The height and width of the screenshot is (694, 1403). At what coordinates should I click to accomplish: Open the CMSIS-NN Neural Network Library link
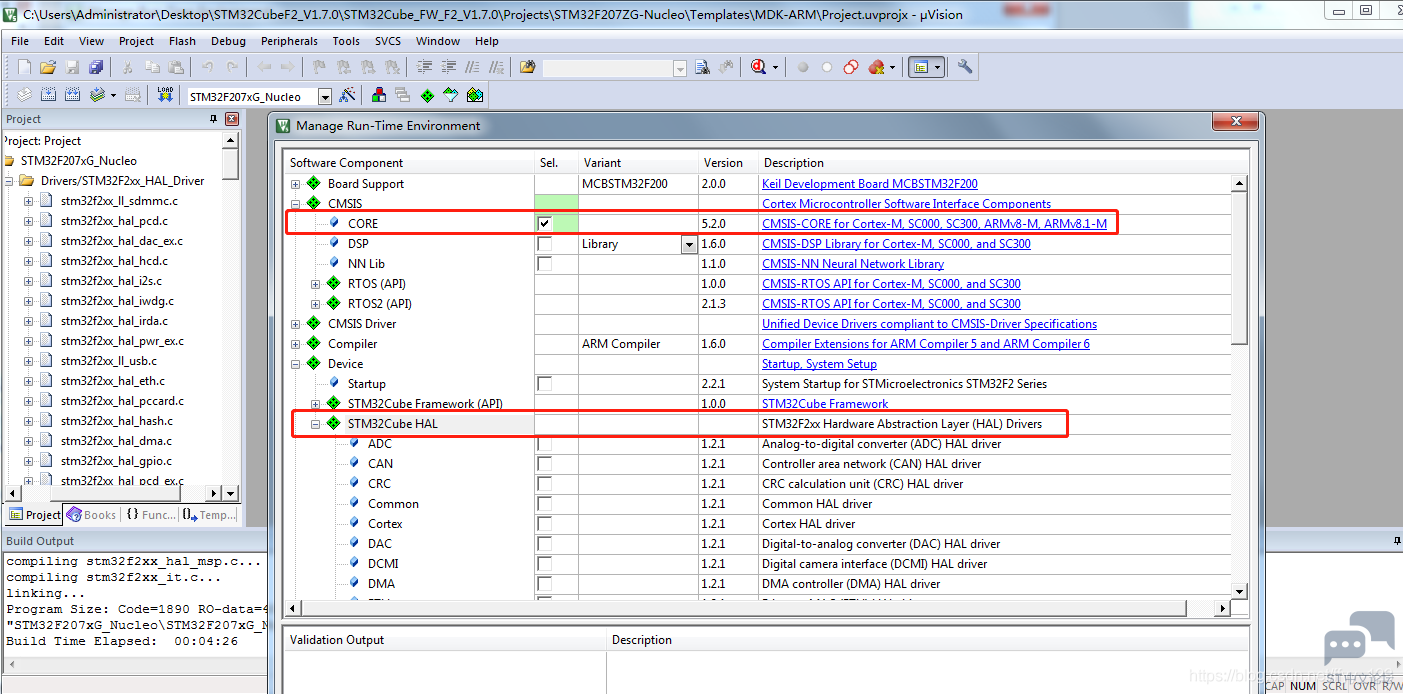(x=853, y=264)
